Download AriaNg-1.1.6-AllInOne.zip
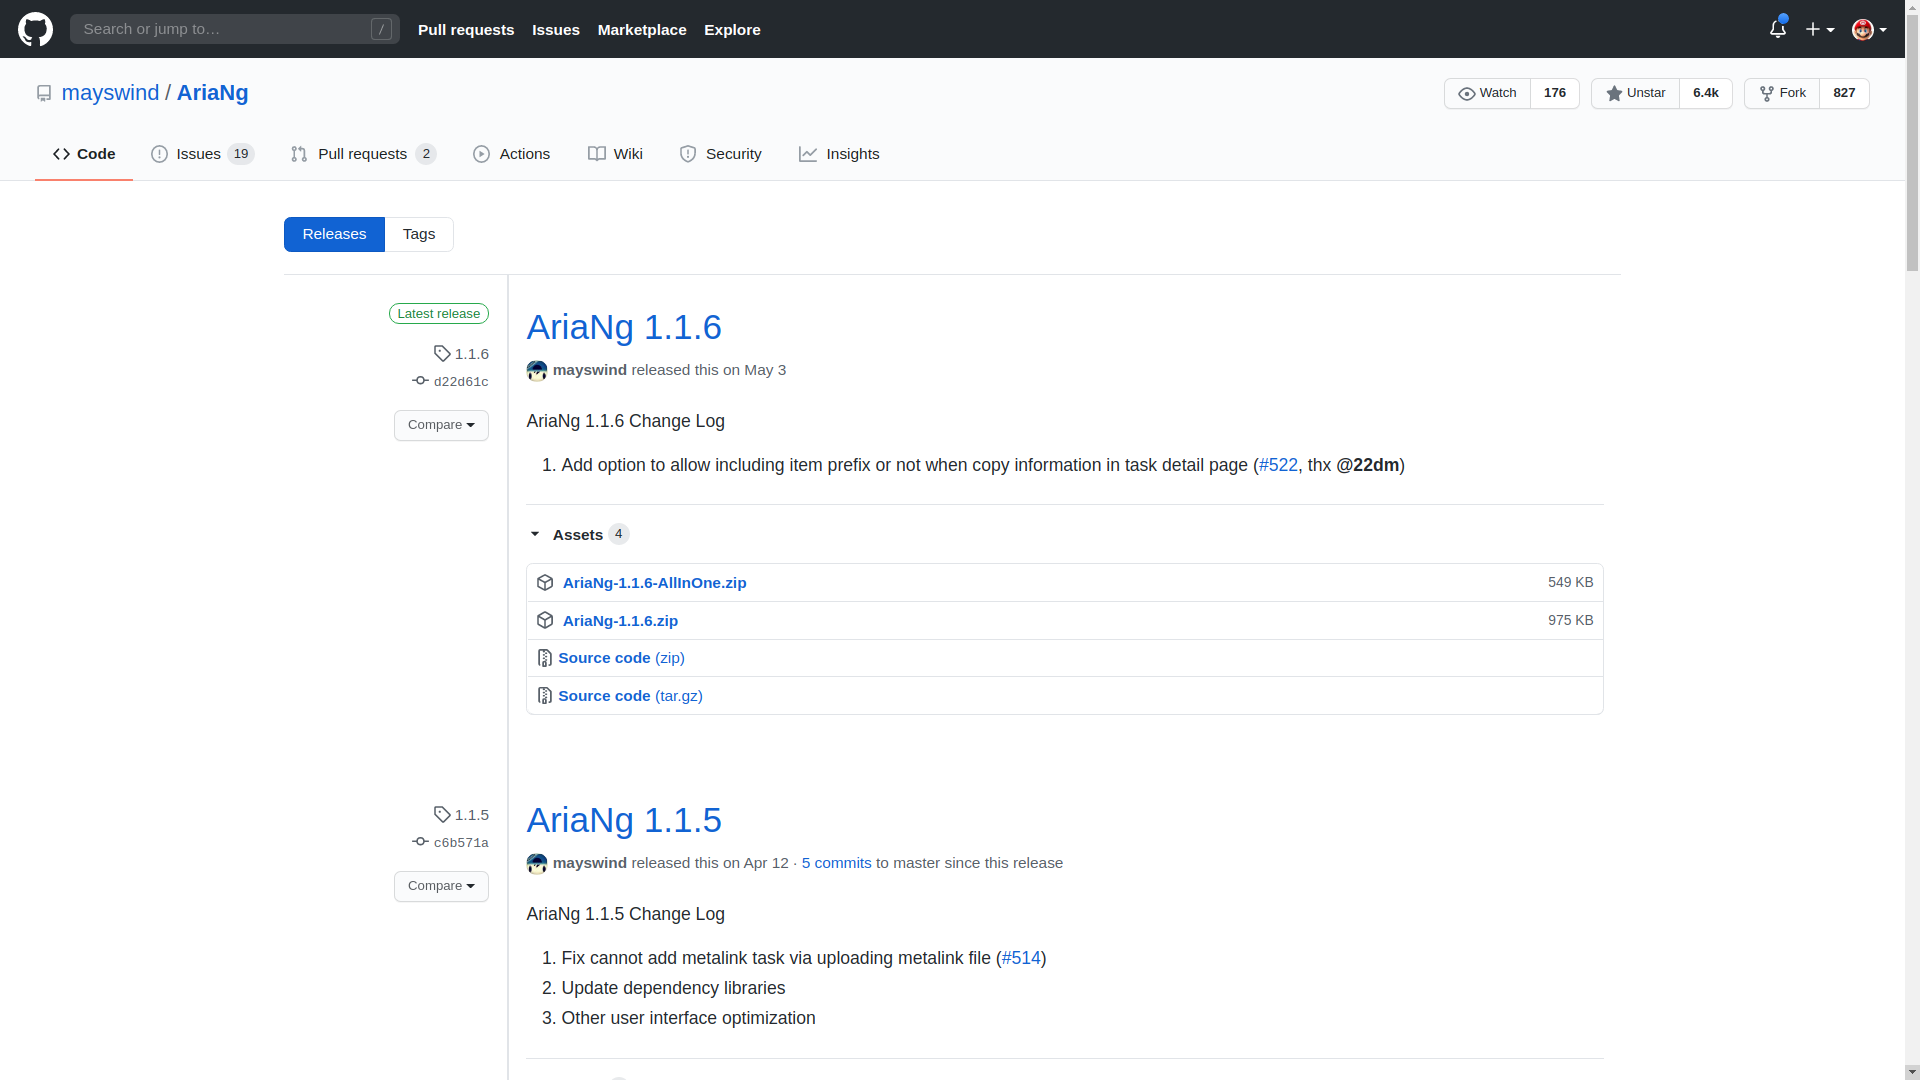The height and width of the screenshot is (1080, 1920). (x=654, y=582)
